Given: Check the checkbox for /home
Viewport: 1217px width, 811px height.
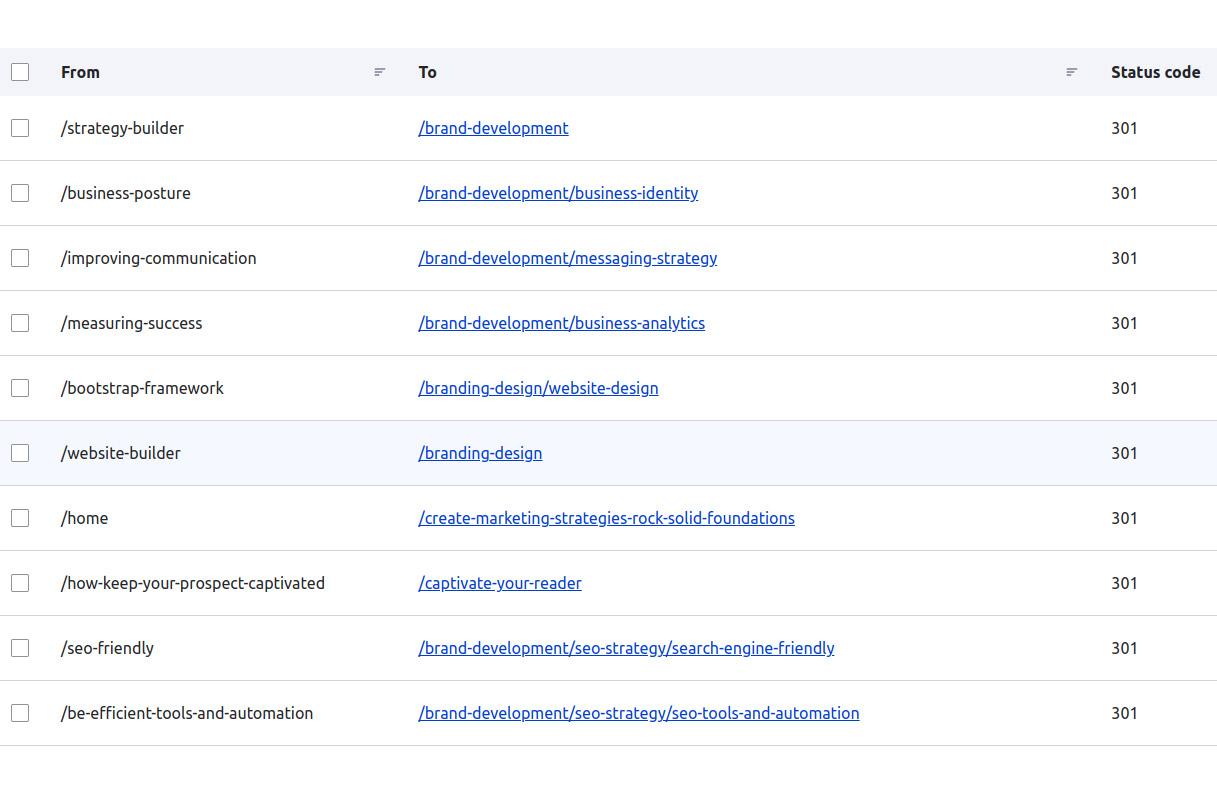Looking at the screenshot, I should (20, 517).
